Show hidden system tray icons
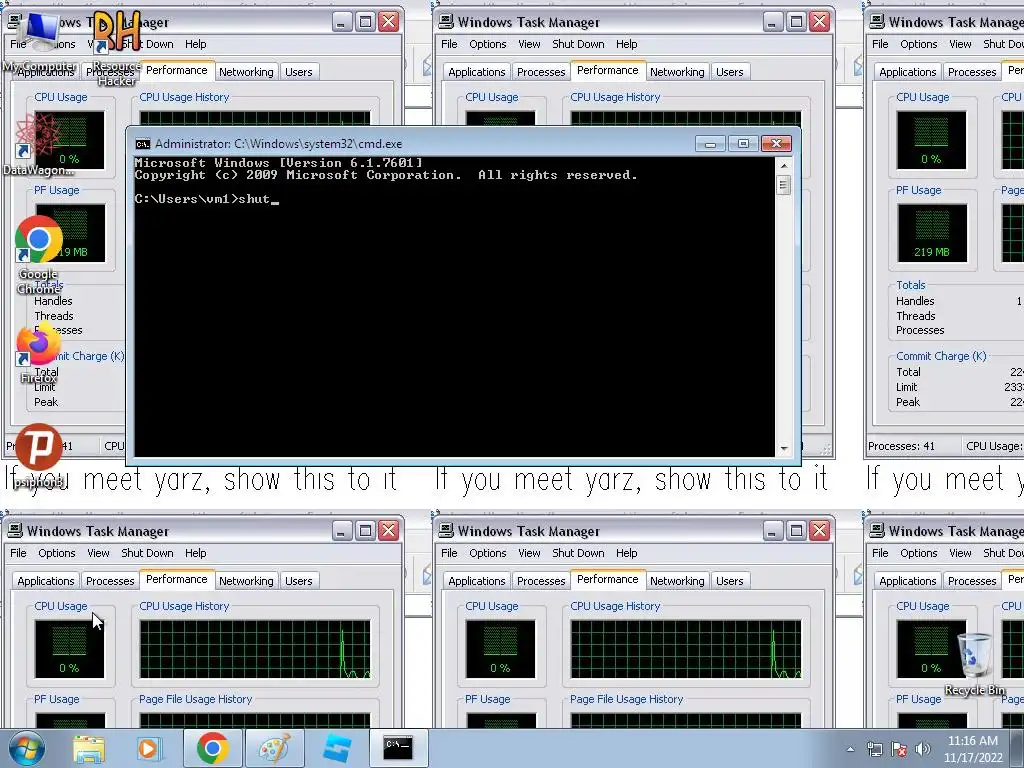Viewport: 1024px width, 768px height. (850, 749)
